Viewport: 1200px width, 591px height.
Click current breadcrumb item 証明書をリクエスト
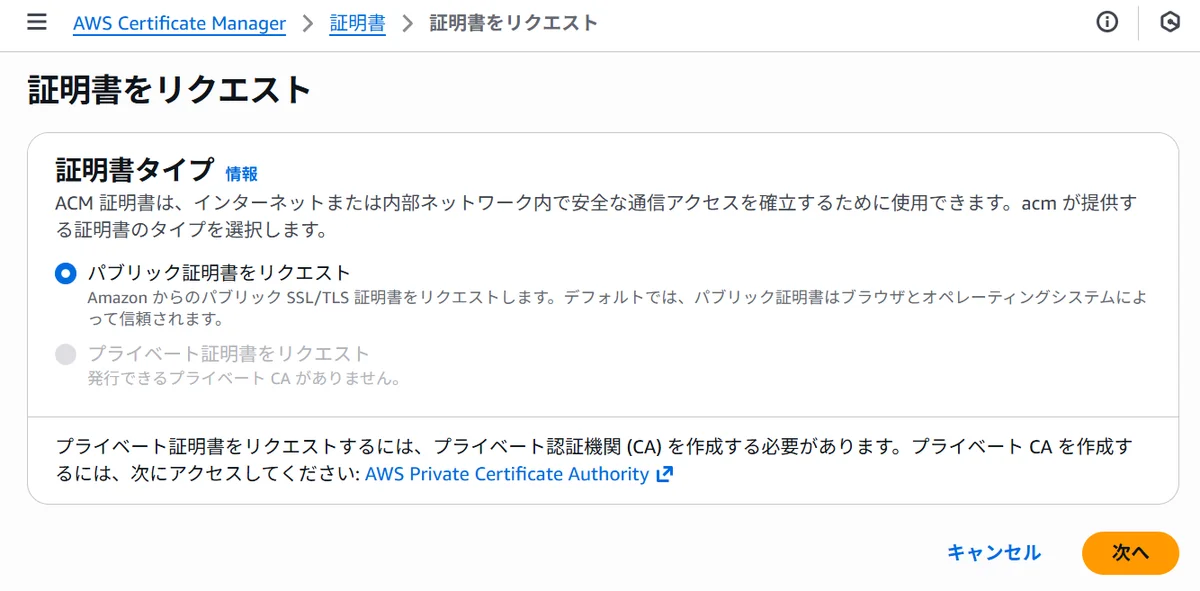tap(513, 23)
